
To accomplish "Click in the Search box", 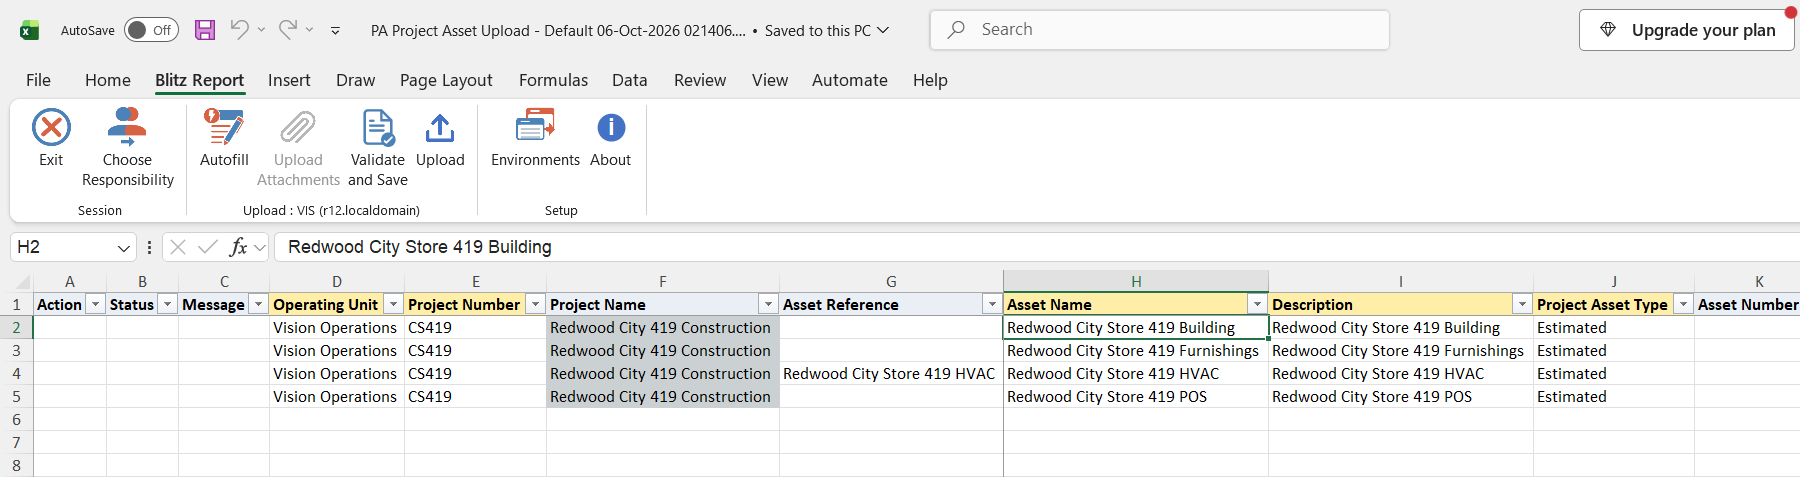I will coord(1160,30).
